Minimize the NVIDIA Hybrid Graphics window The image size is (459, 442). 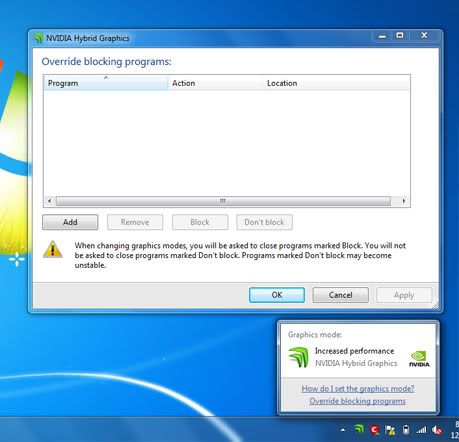[382, 36]
